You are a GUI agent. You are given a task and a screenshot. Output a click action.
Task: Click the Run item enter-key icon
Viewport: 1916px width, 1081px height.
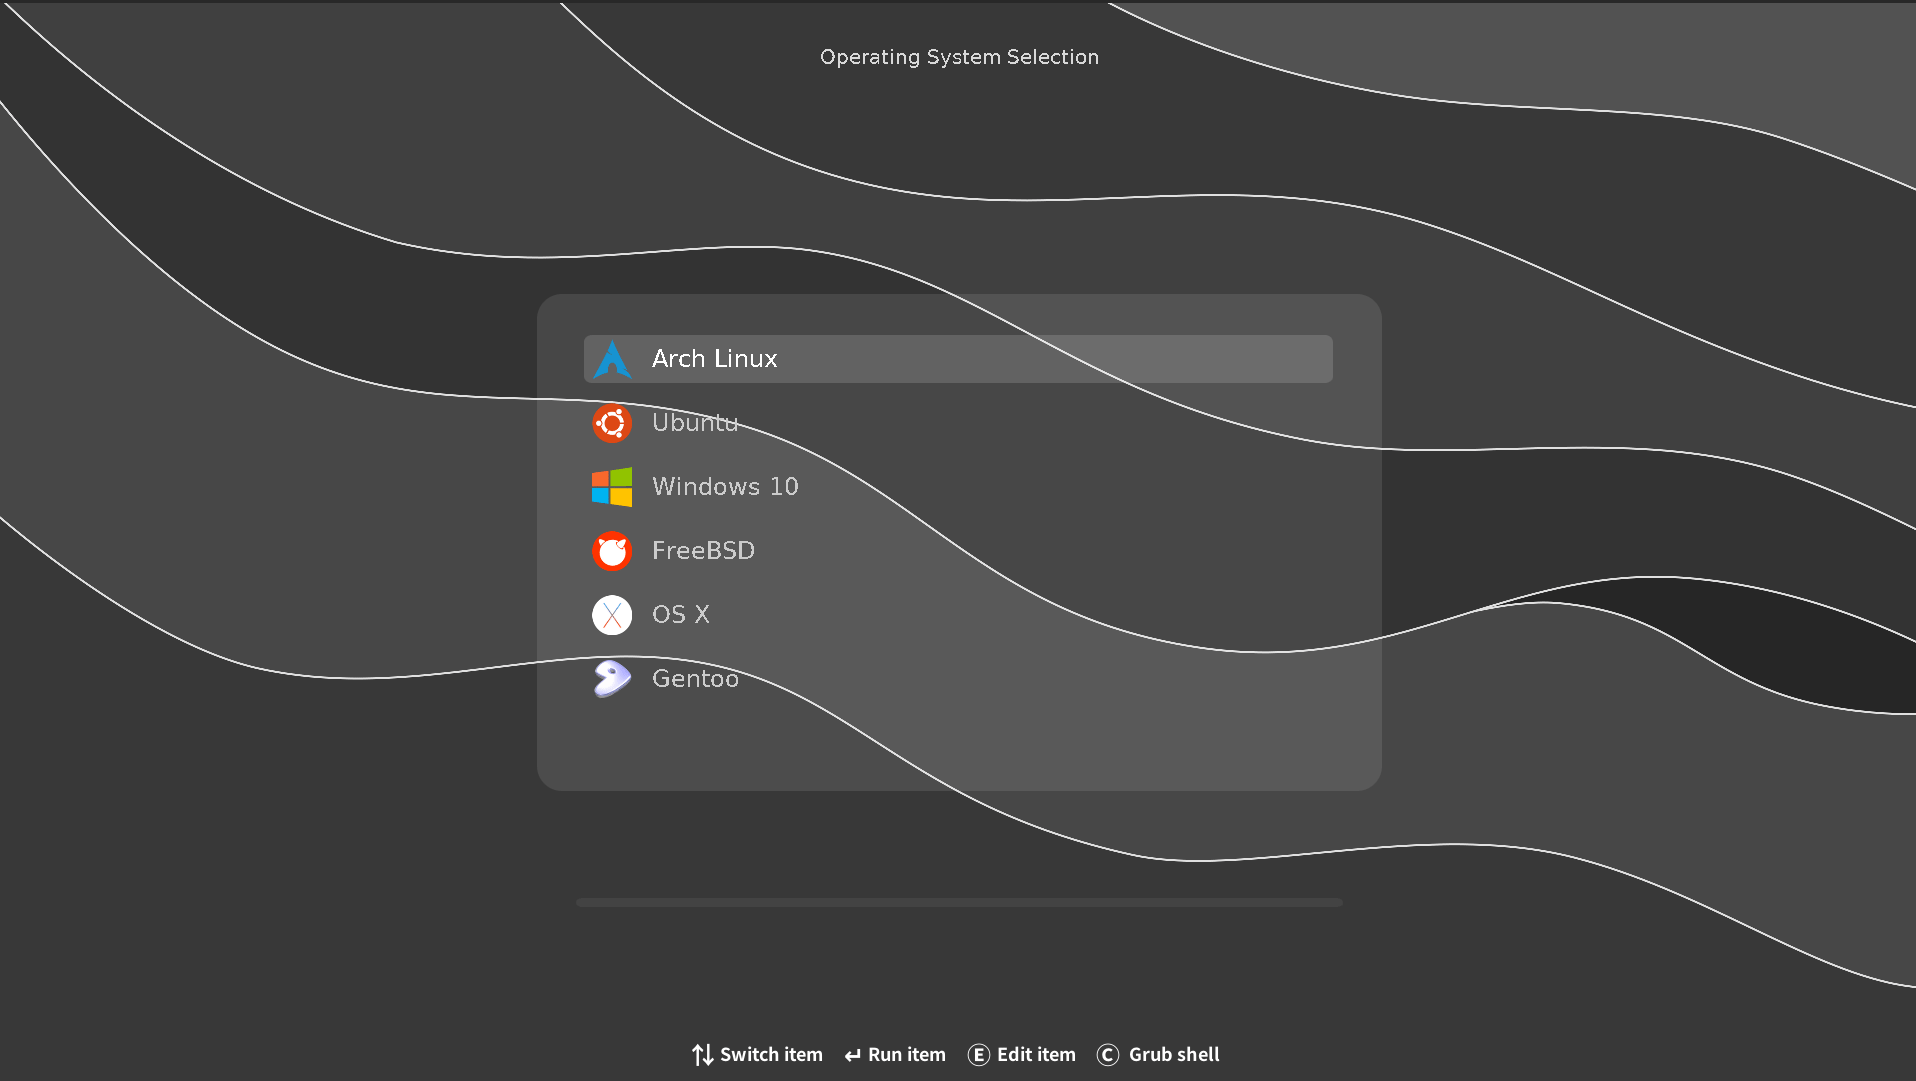[x=851, y=1054]
